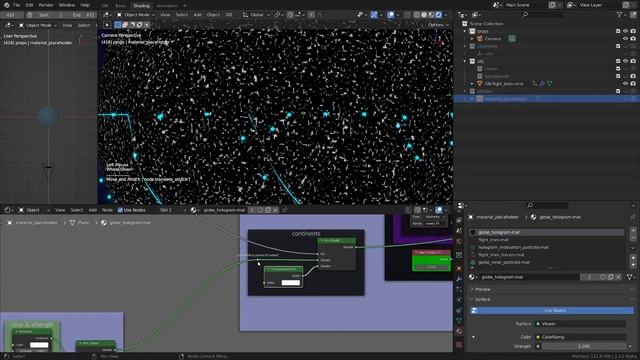
Task: Select solid viewport shading mode
Action: (424, 15)
